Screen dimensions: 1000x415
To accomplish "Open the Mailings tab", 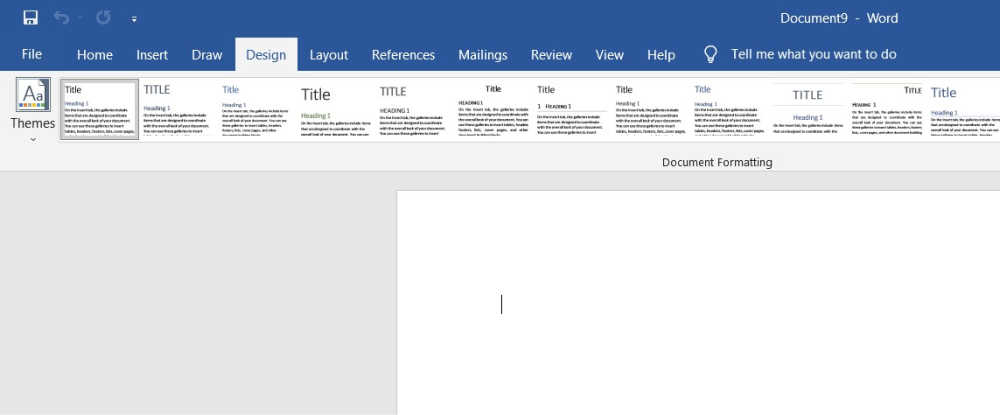I will tap(483, 55).
